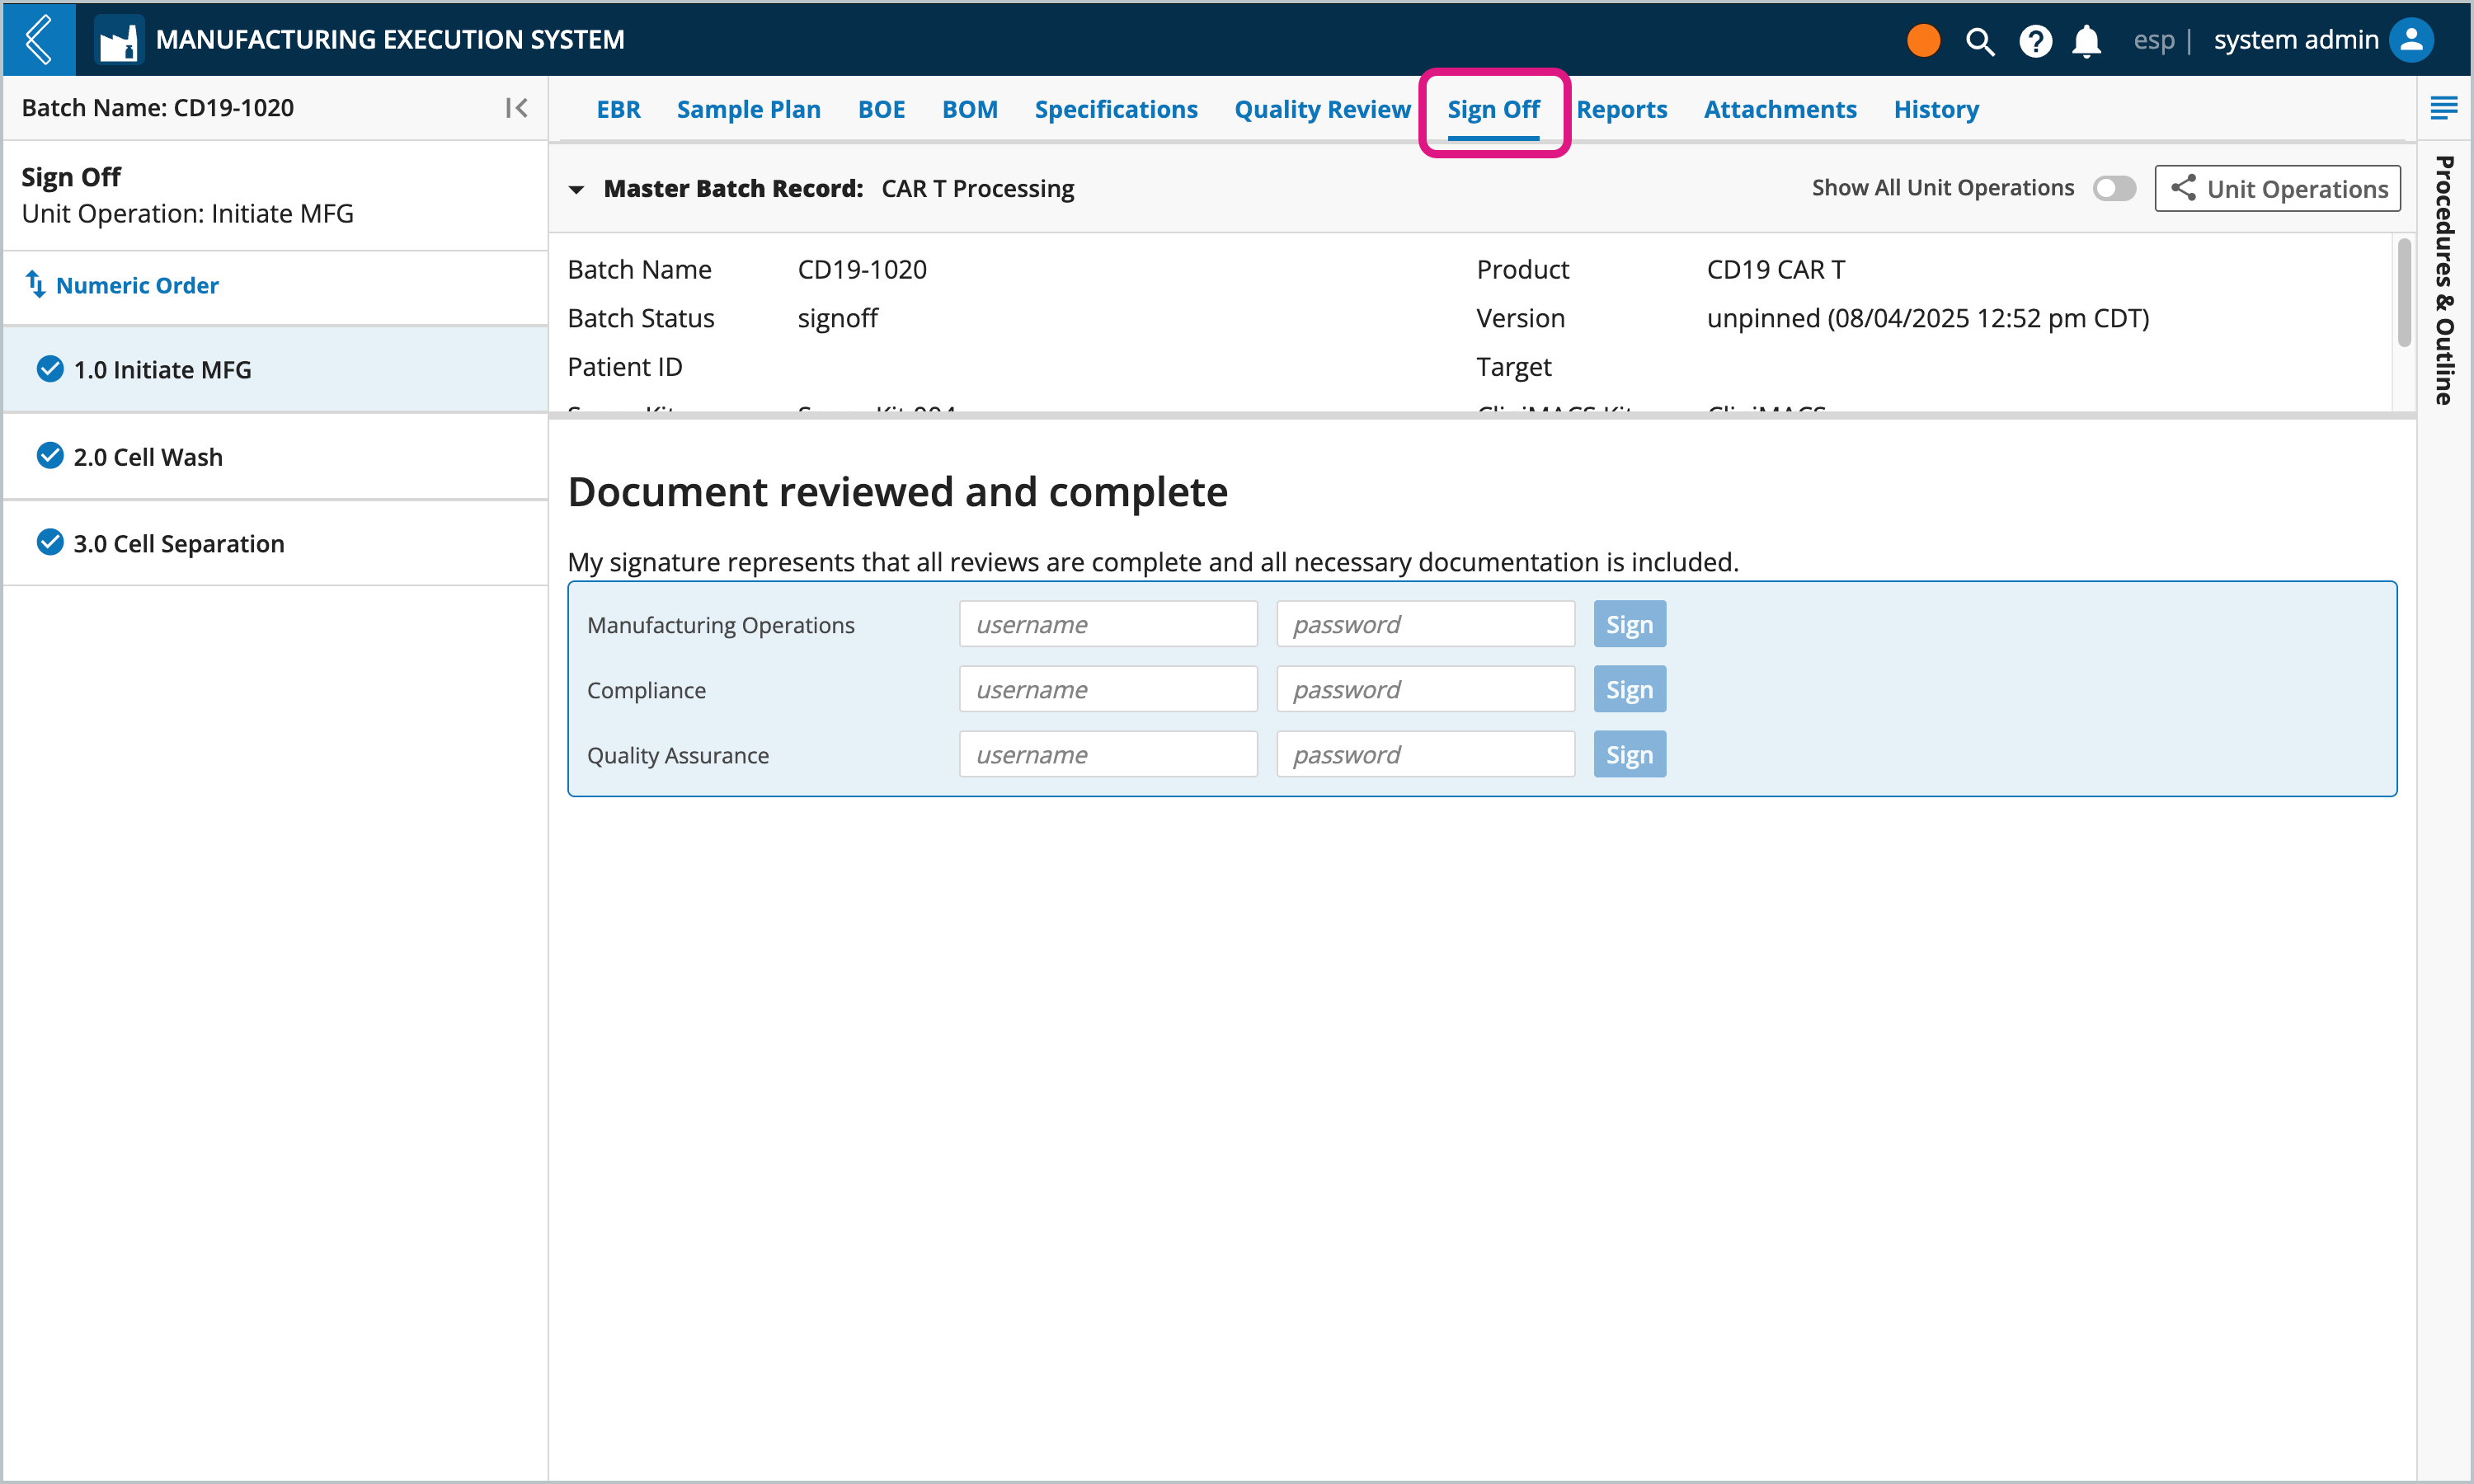This screenshot has height=1484, width=2474.
Task: Focus Quality Assurance username field
Action: 1108,754
